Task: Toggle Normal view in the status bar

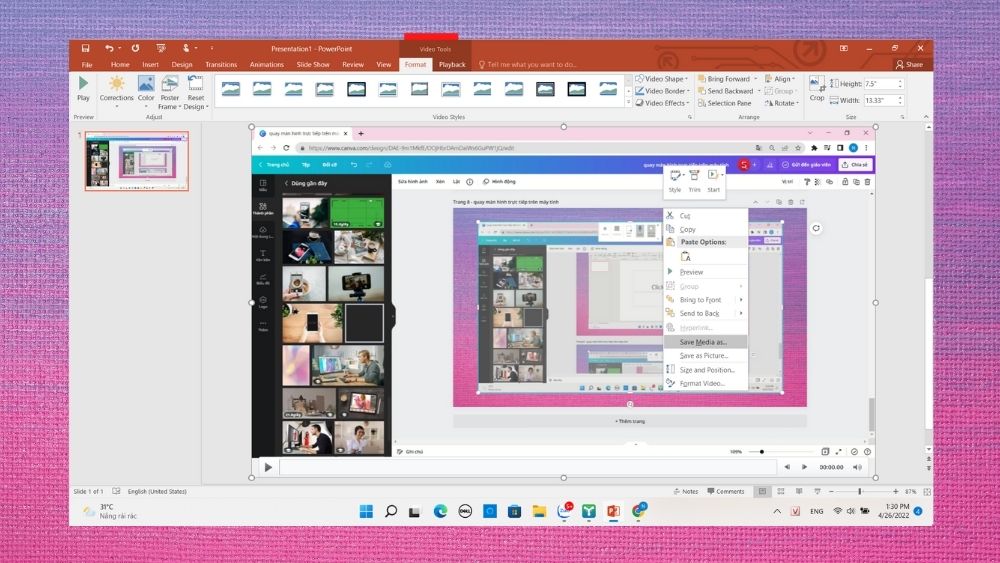Action: tap(762, 492)
